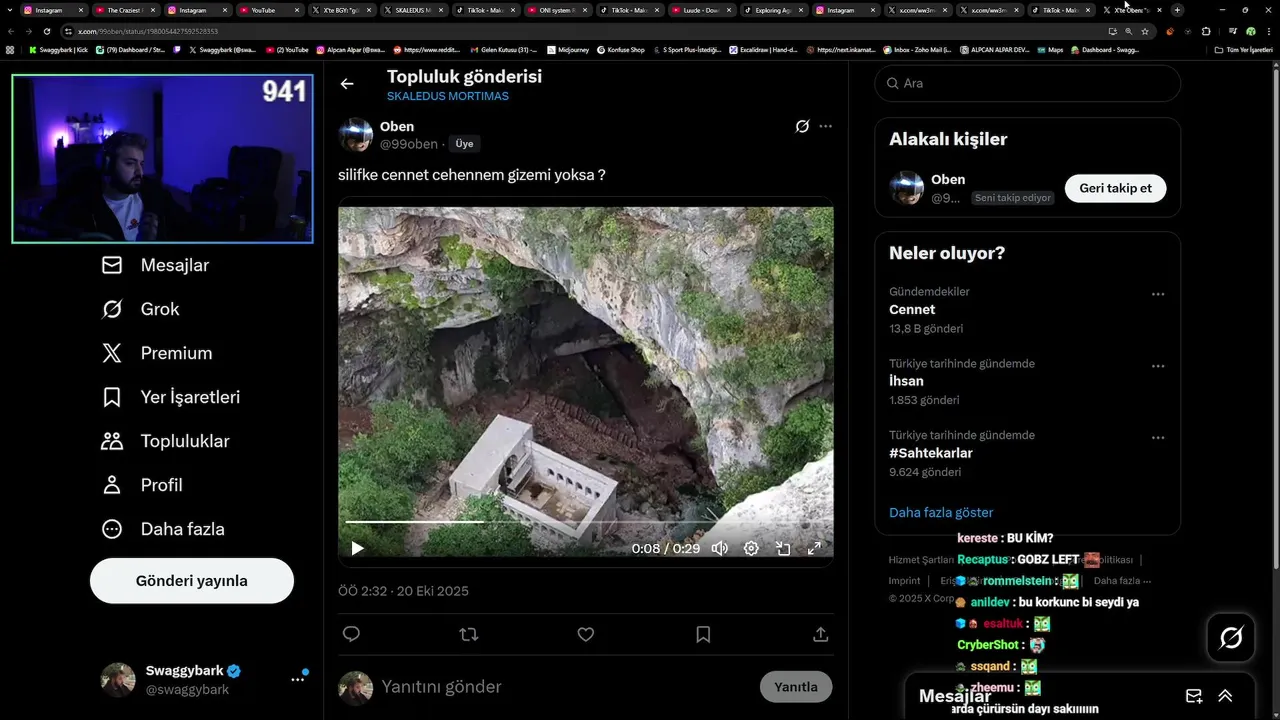1280x720 pixels.
Task: Open Yer İşaretleri in the sidebar
Action: click(x=171, y=397)
